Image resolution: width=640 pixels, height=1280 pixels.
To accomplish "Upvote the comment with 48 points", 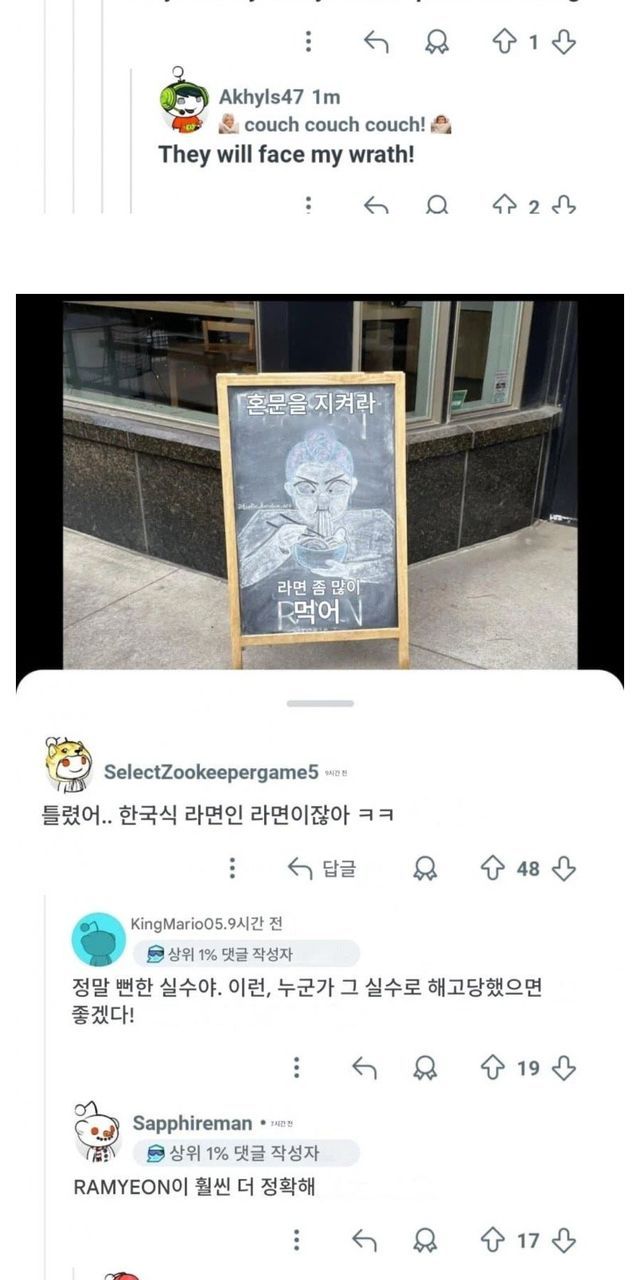I will (492, 868).
